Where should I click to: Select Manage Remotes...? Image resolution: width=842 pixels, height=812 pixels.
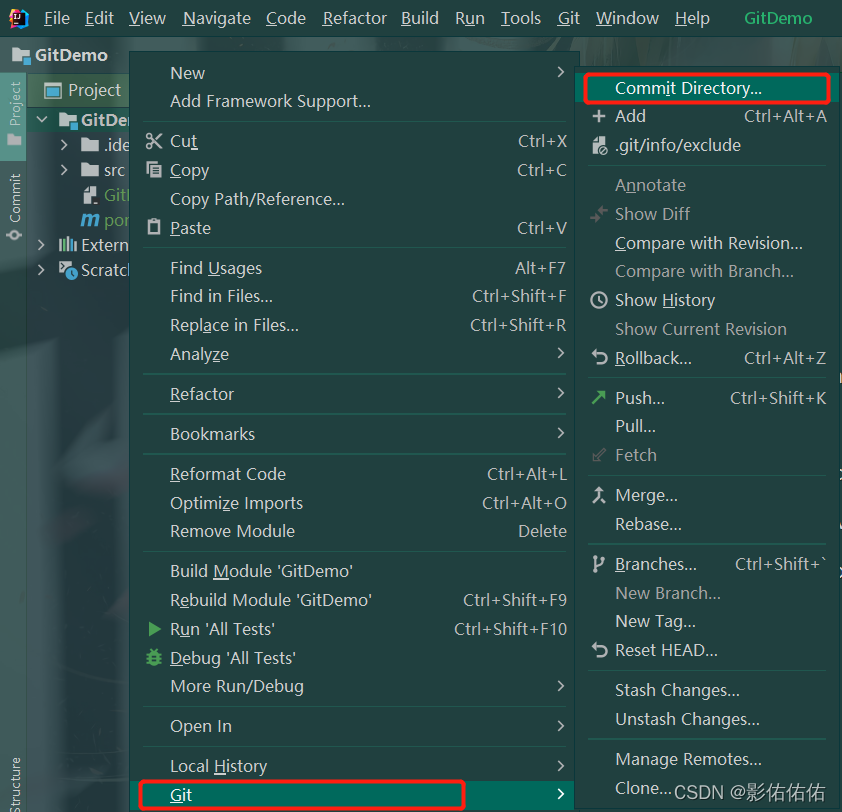point(707,759)
